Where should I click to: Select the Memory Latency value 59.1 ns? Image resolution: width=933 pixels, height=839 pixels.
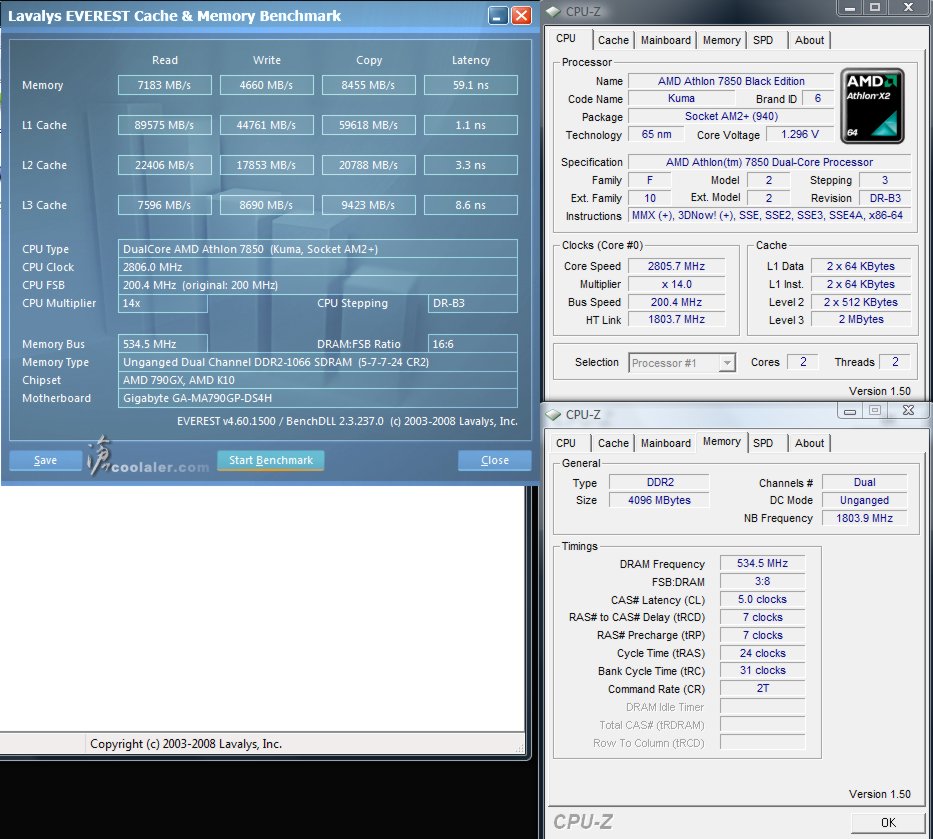click(471, 85)
